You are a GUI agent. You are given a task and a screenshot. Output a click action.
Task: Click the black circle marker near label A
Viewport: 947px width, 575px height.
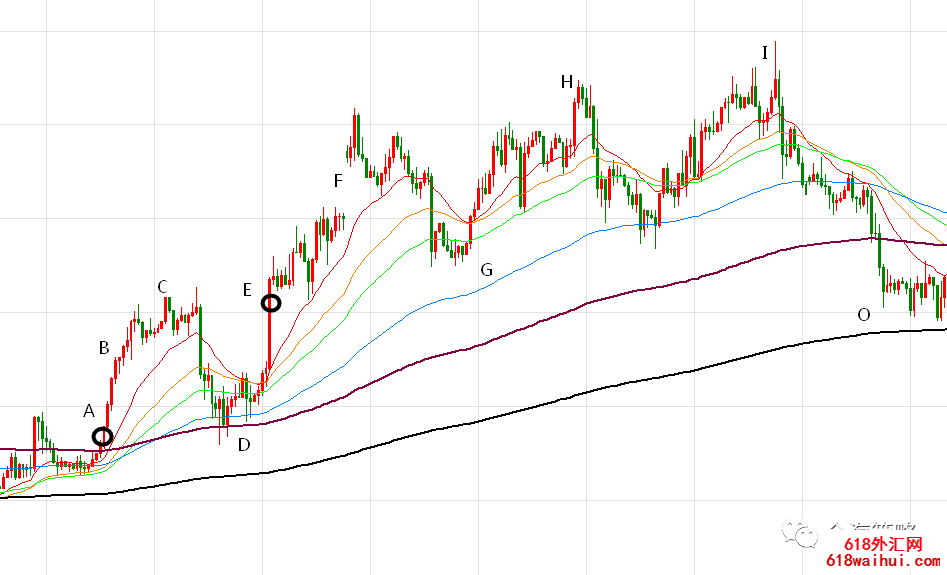pyautogui.click(x=102, y=436)
